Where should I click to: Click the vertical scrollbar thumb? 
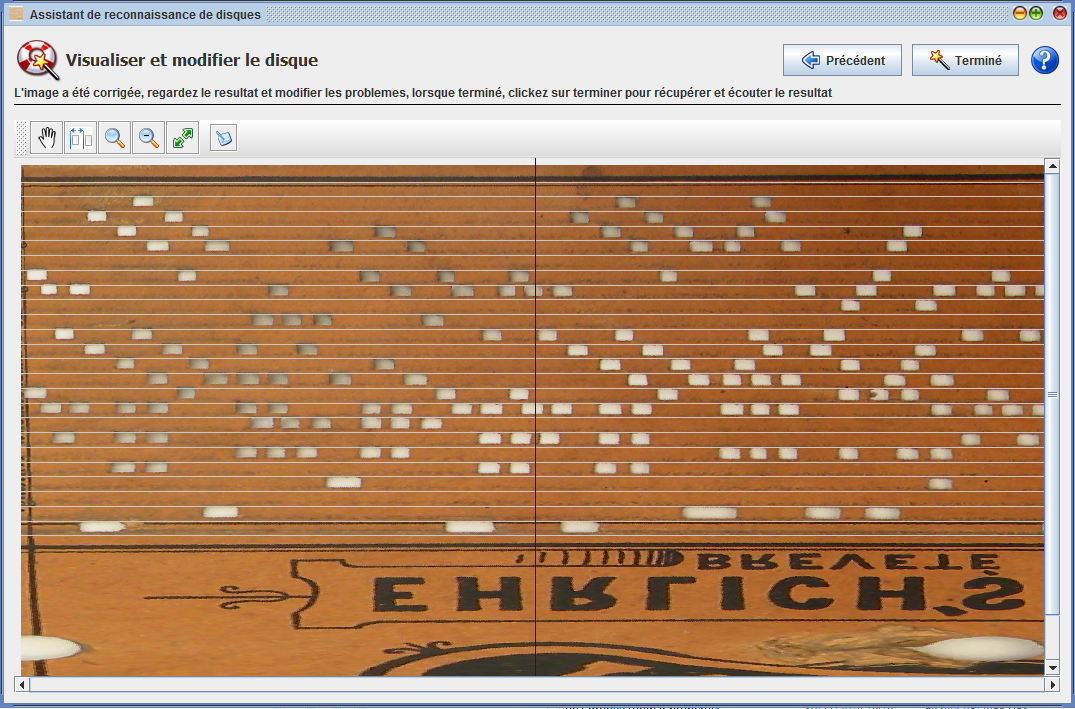tap(1052, 395)
